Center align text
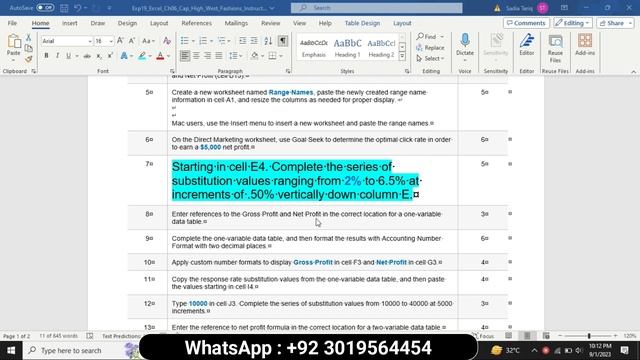Image resolution: width=640 pixels, height=360 pixels. point(196,56)
